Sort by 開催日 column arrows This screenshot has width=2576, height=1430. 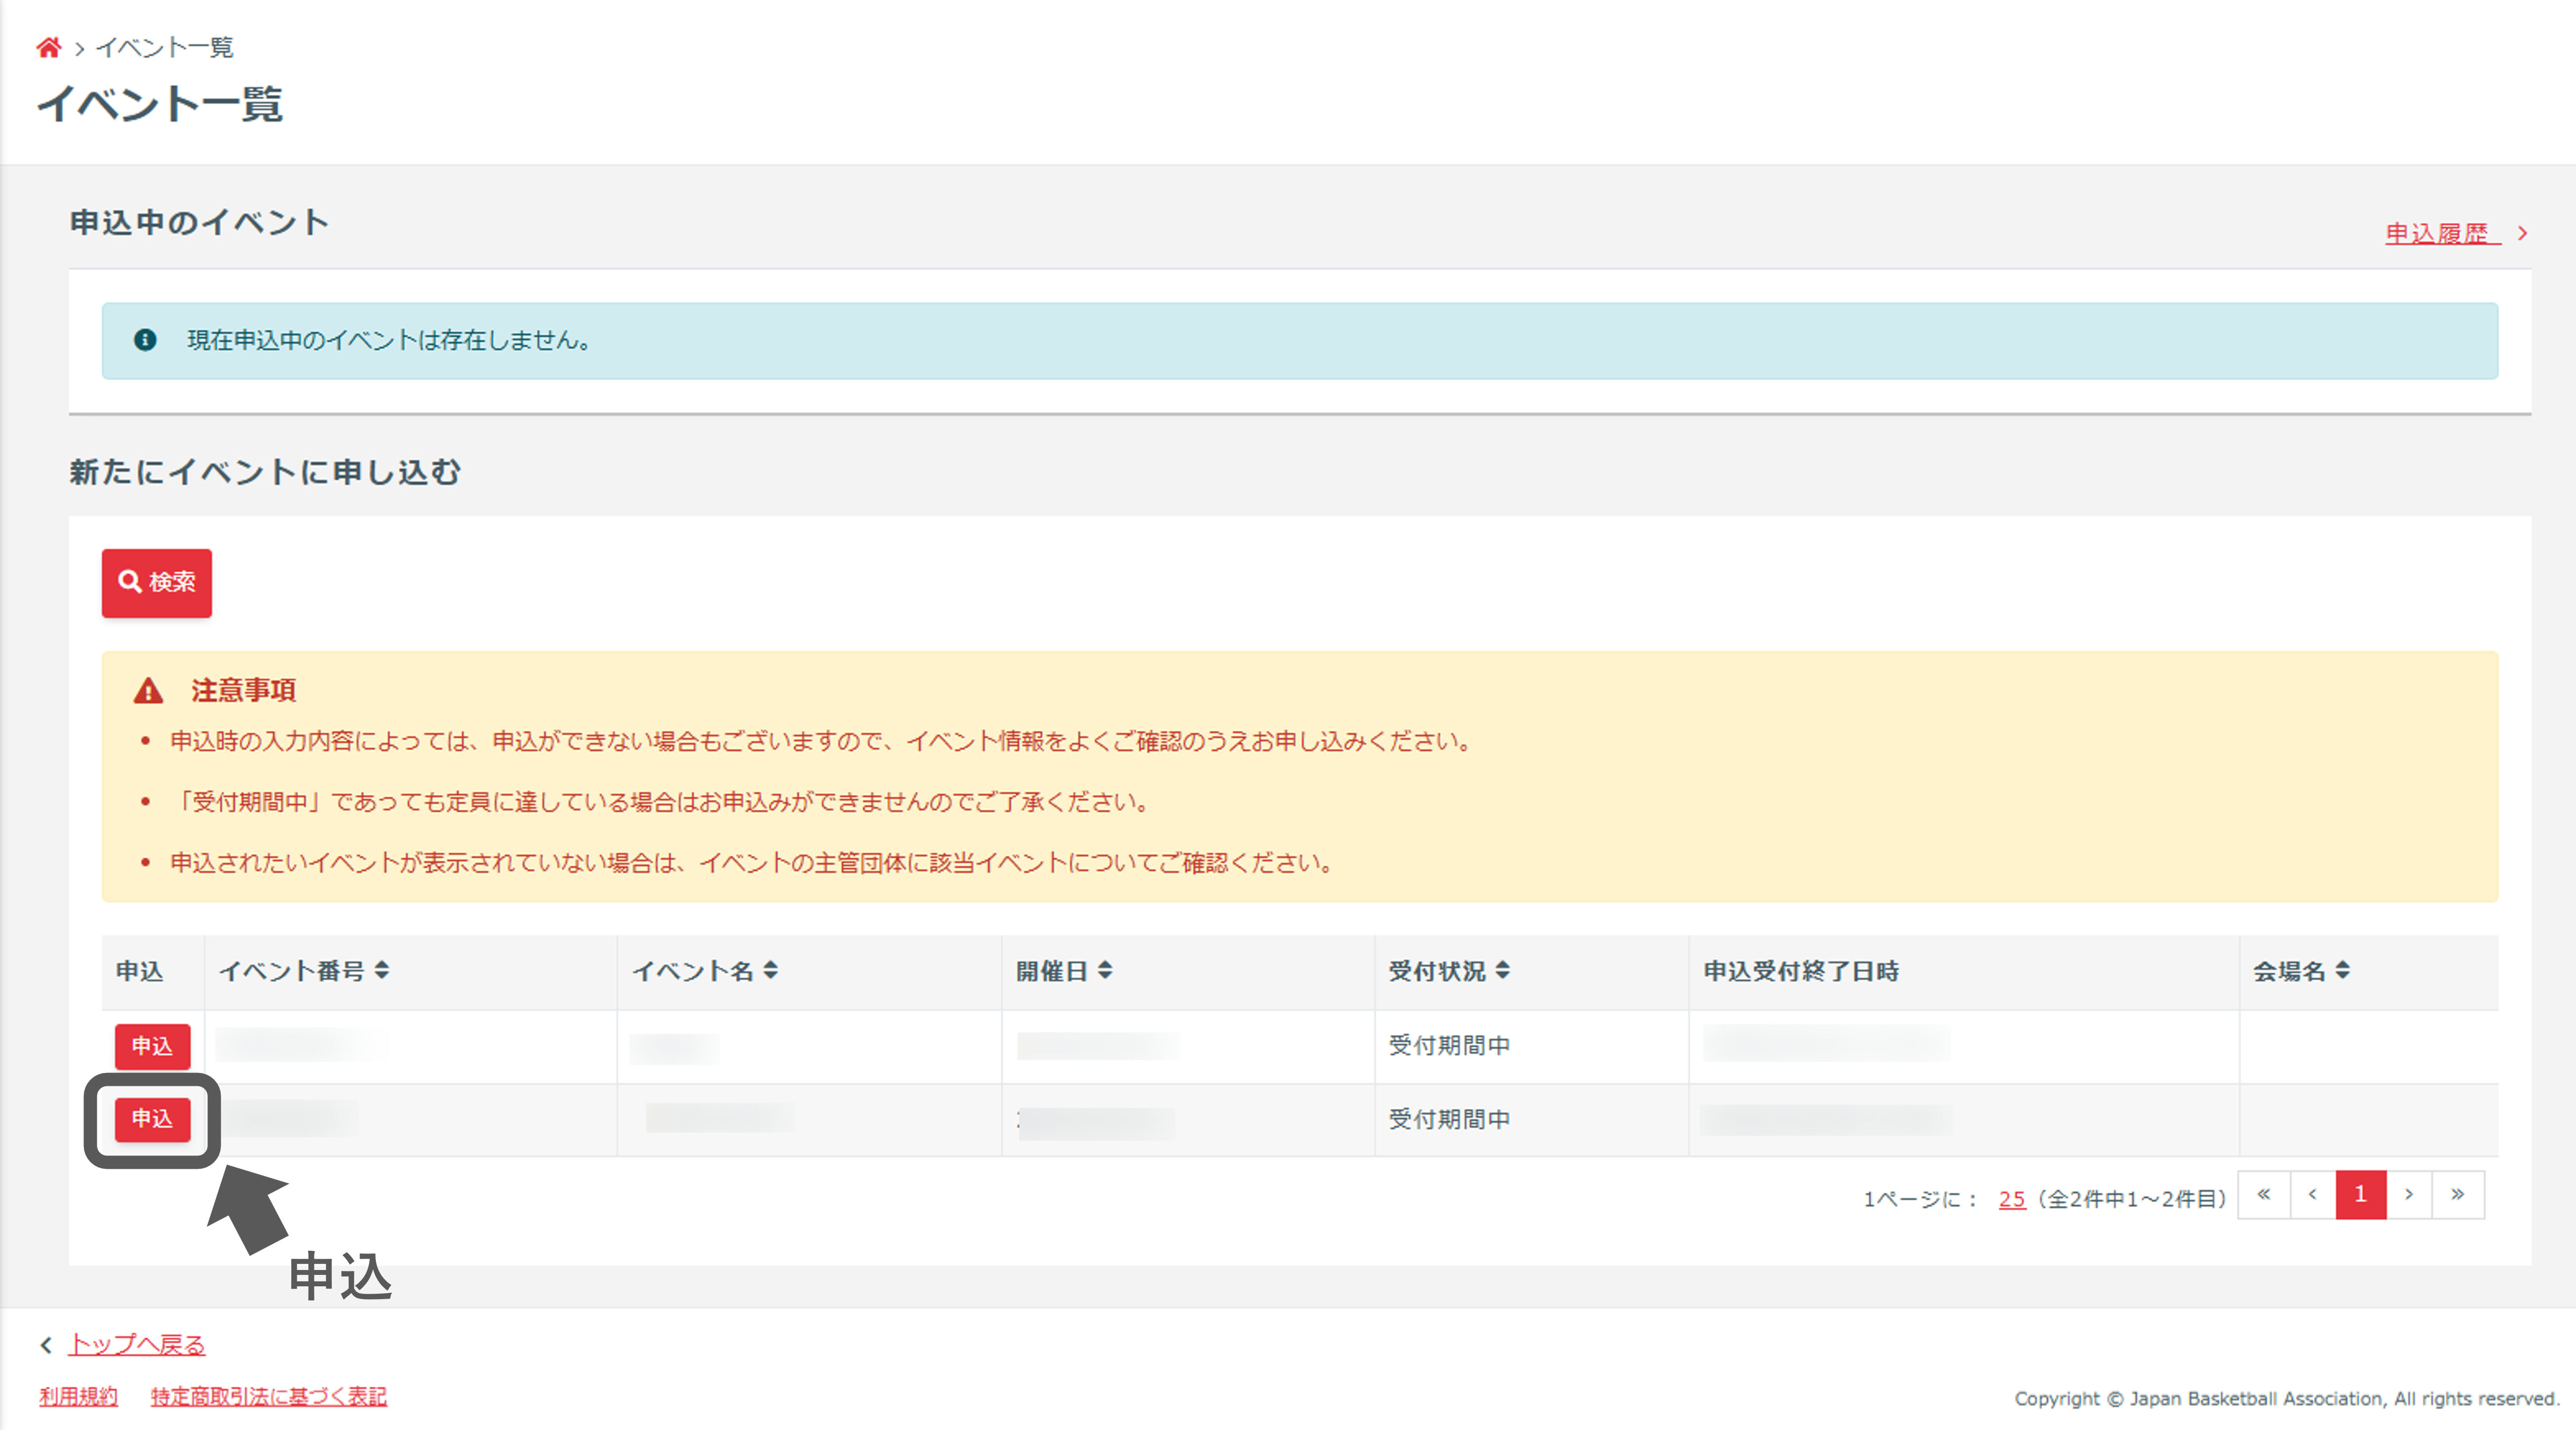(x=1105, y=970)
